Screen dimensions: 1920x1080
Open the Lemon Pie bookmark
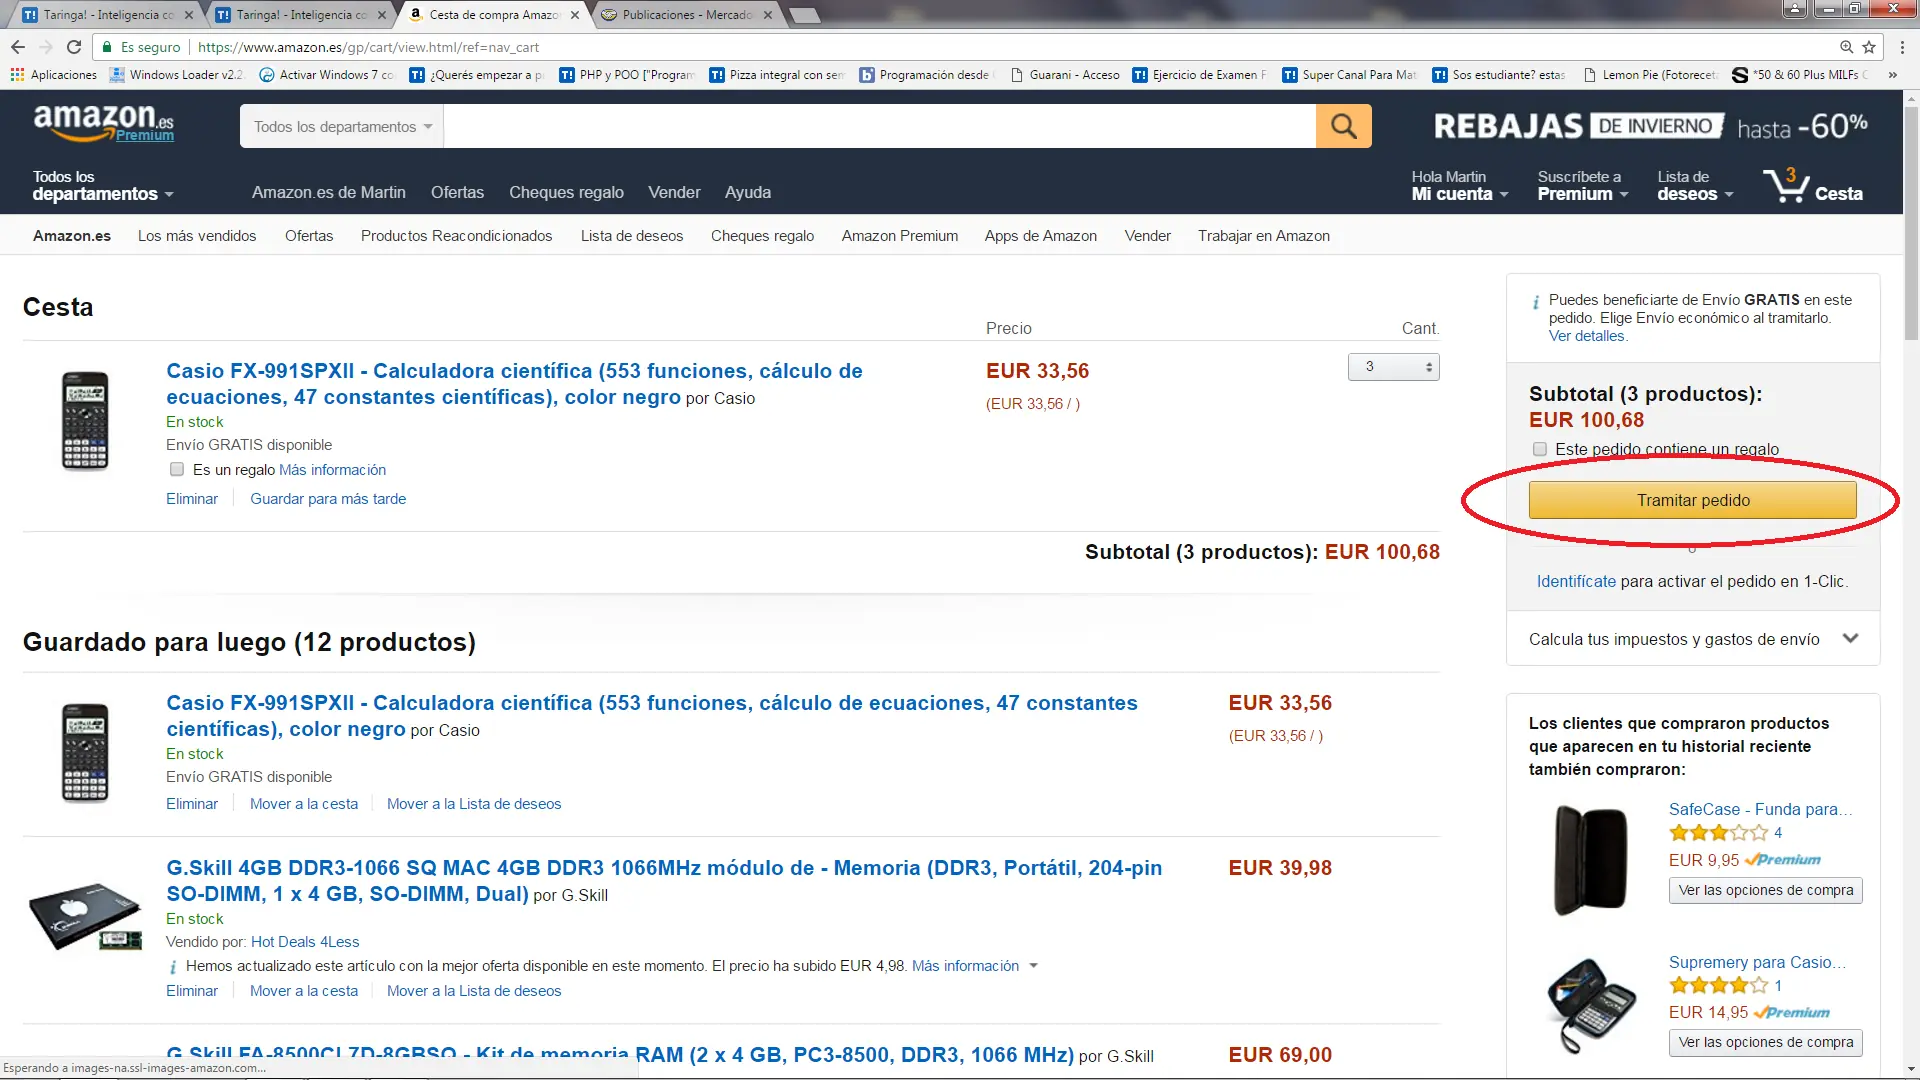click(1650, 75)
